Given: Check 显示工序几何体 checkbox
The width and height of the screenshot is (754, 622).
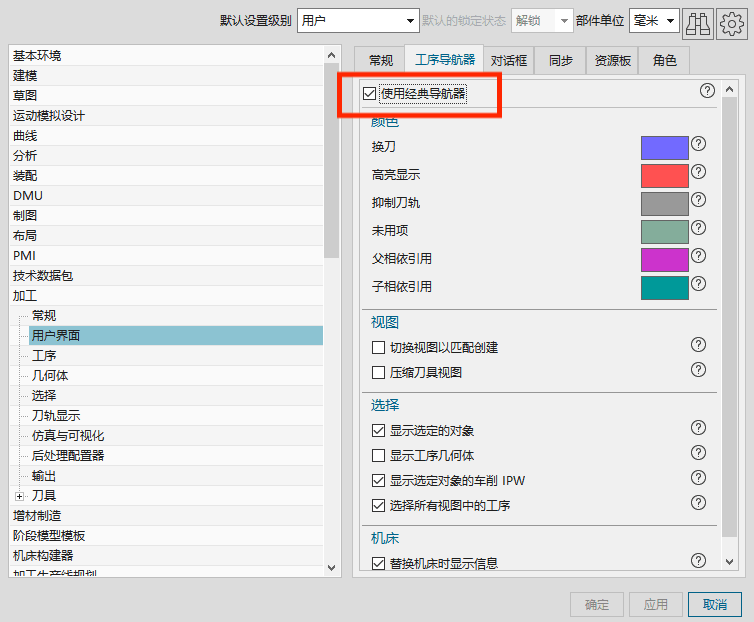Looking at the screenshot, I should click(x=378, y=456).
